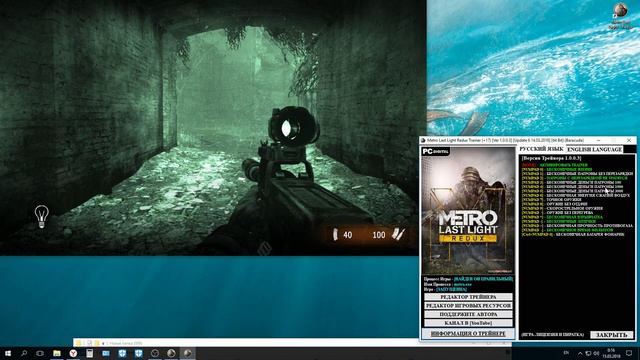The image size is (640, 360).
Task: Click ИНФОРМАЦИЯ О ТРЕЙНЕРЕ link
Action: click(x=468, y=334)
